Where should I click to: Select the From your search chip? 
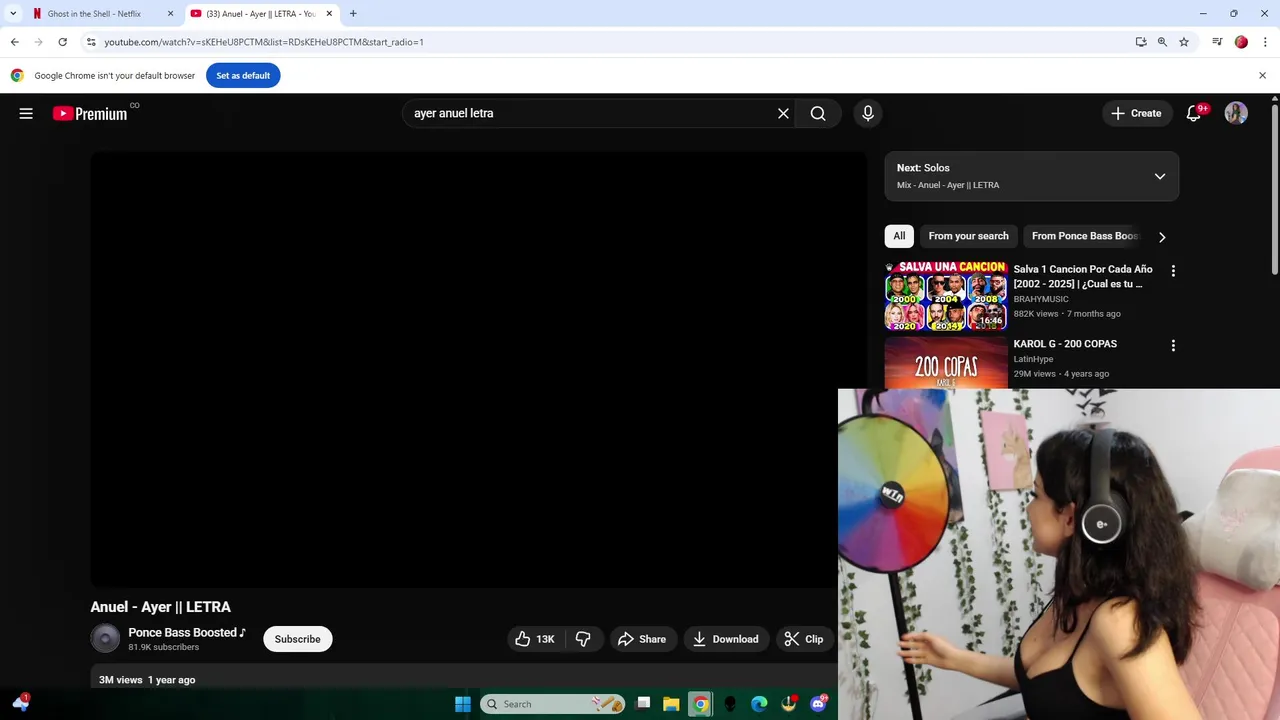(968, 236)
